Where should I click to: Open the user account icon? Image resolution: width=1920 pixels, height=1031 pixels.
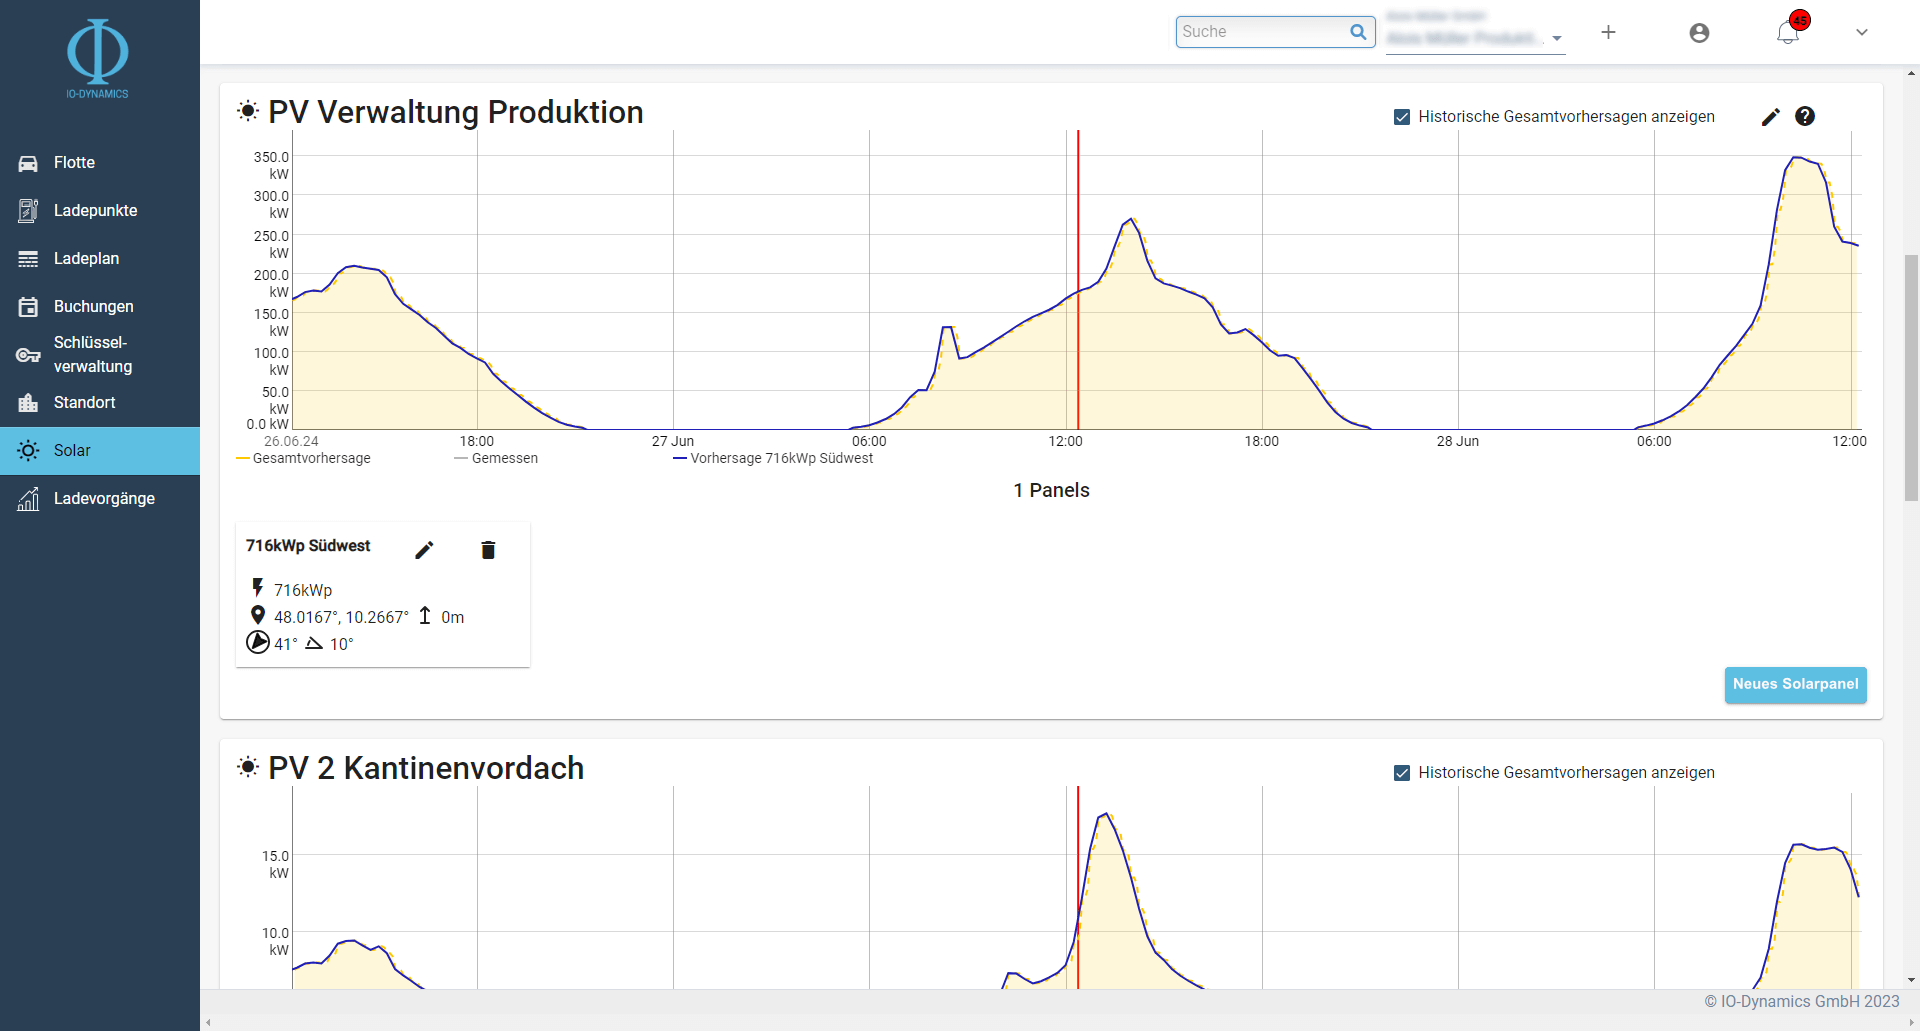(1699, 33)
